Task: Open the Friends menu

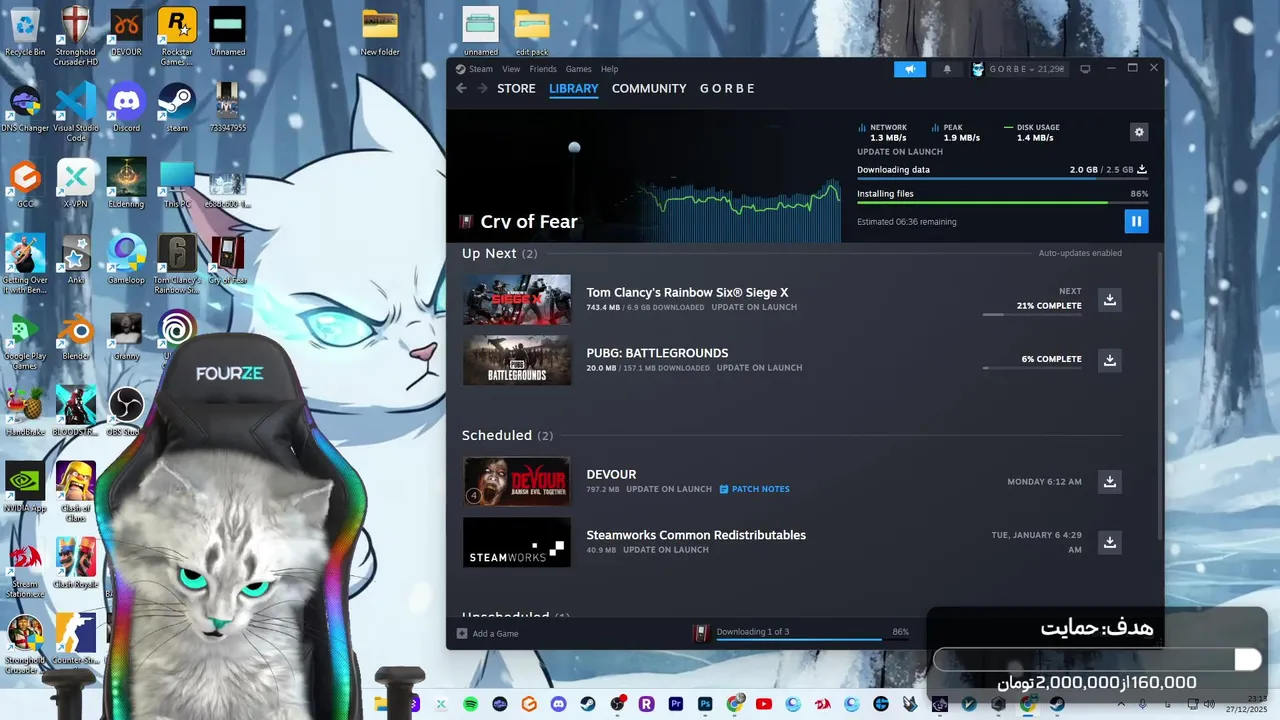Action: pos(543,69)
